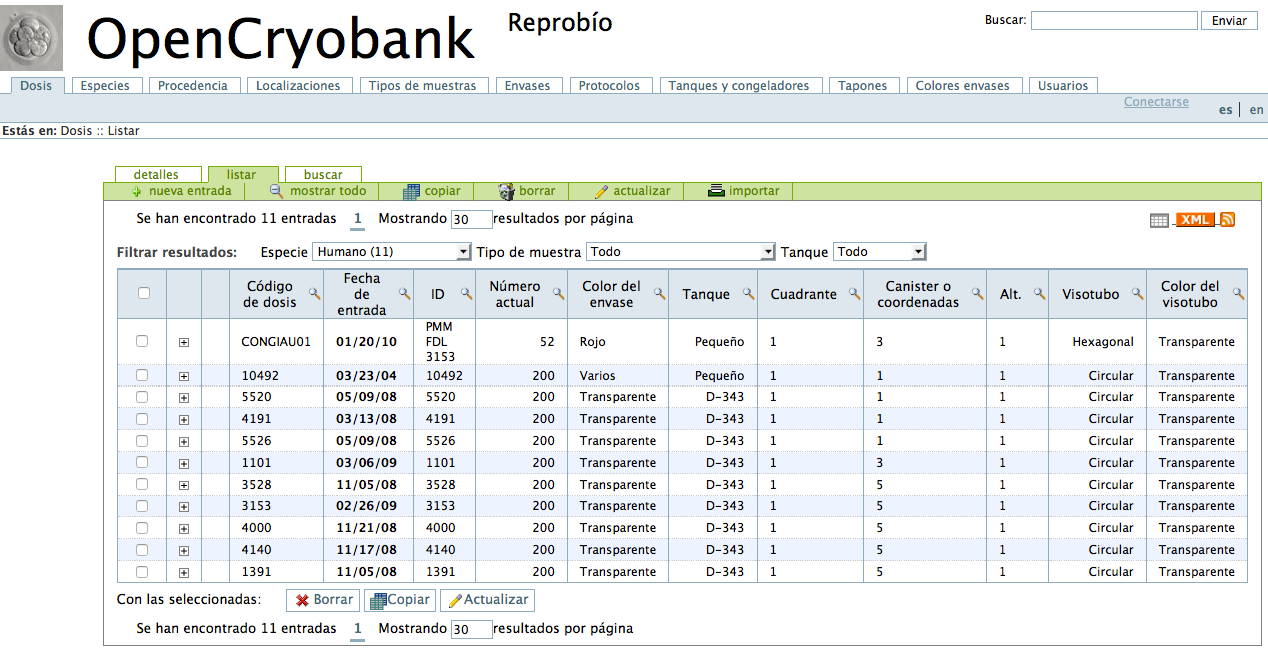Click inside the Buscar input field
This screenshot has width=1268, height=655.
pos(1113,19)
